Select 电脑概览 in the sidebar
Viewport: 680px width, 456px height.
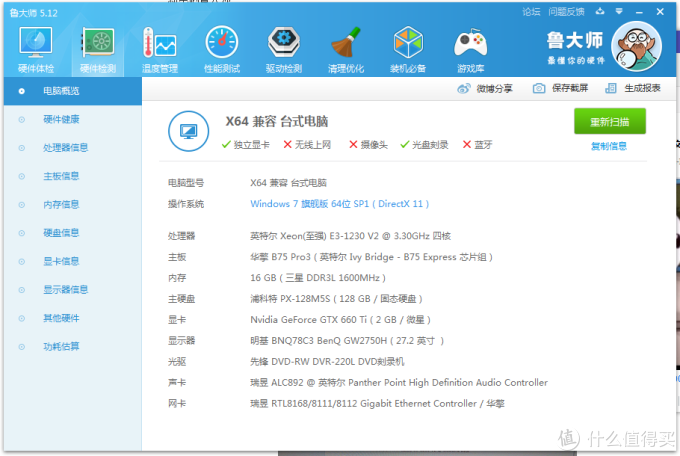coord(73,91)
